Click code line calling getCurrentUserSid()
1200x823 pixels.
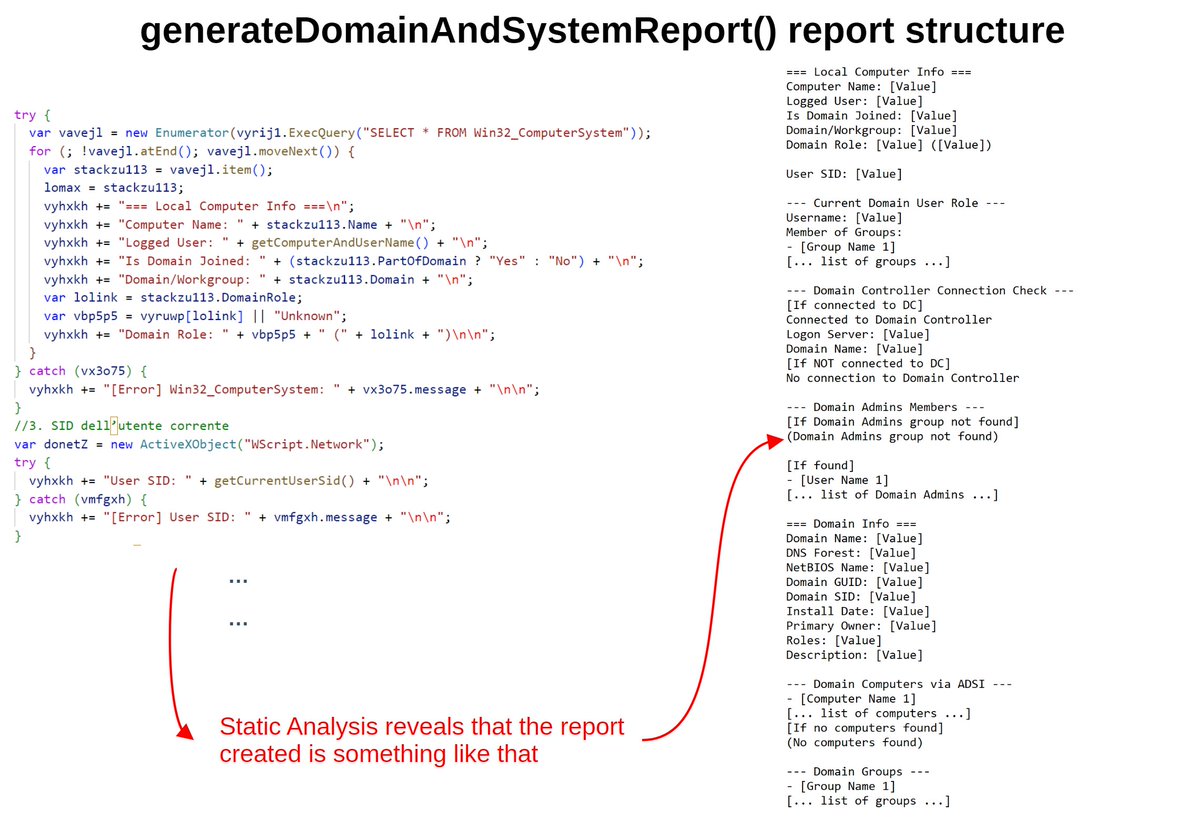[x=229, y=481]
